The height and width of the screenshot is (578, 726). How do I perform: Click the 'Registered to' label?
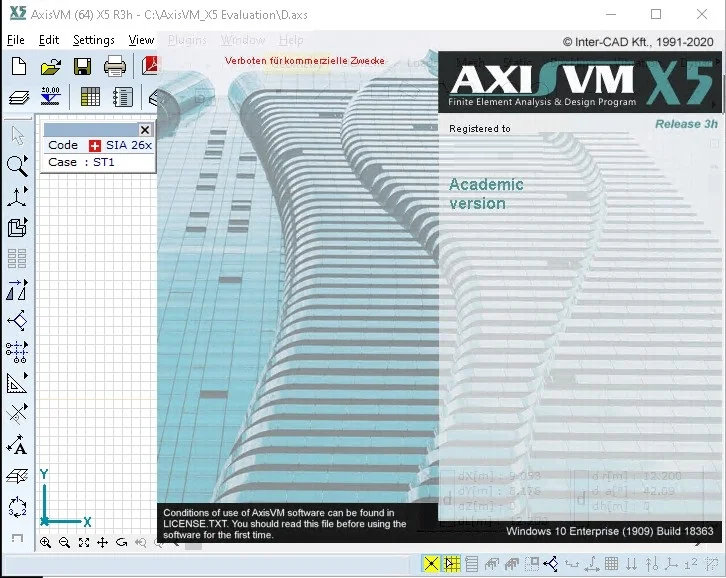point(480,129)
